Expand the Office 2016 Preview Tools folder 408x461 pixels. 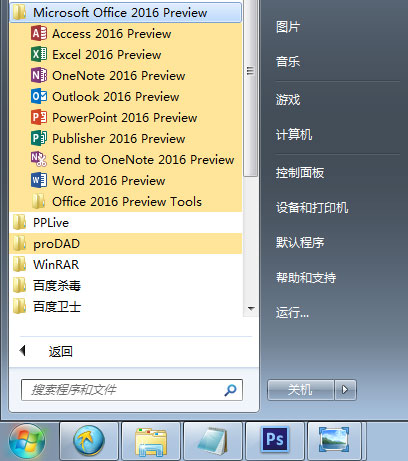pos(126,201)
